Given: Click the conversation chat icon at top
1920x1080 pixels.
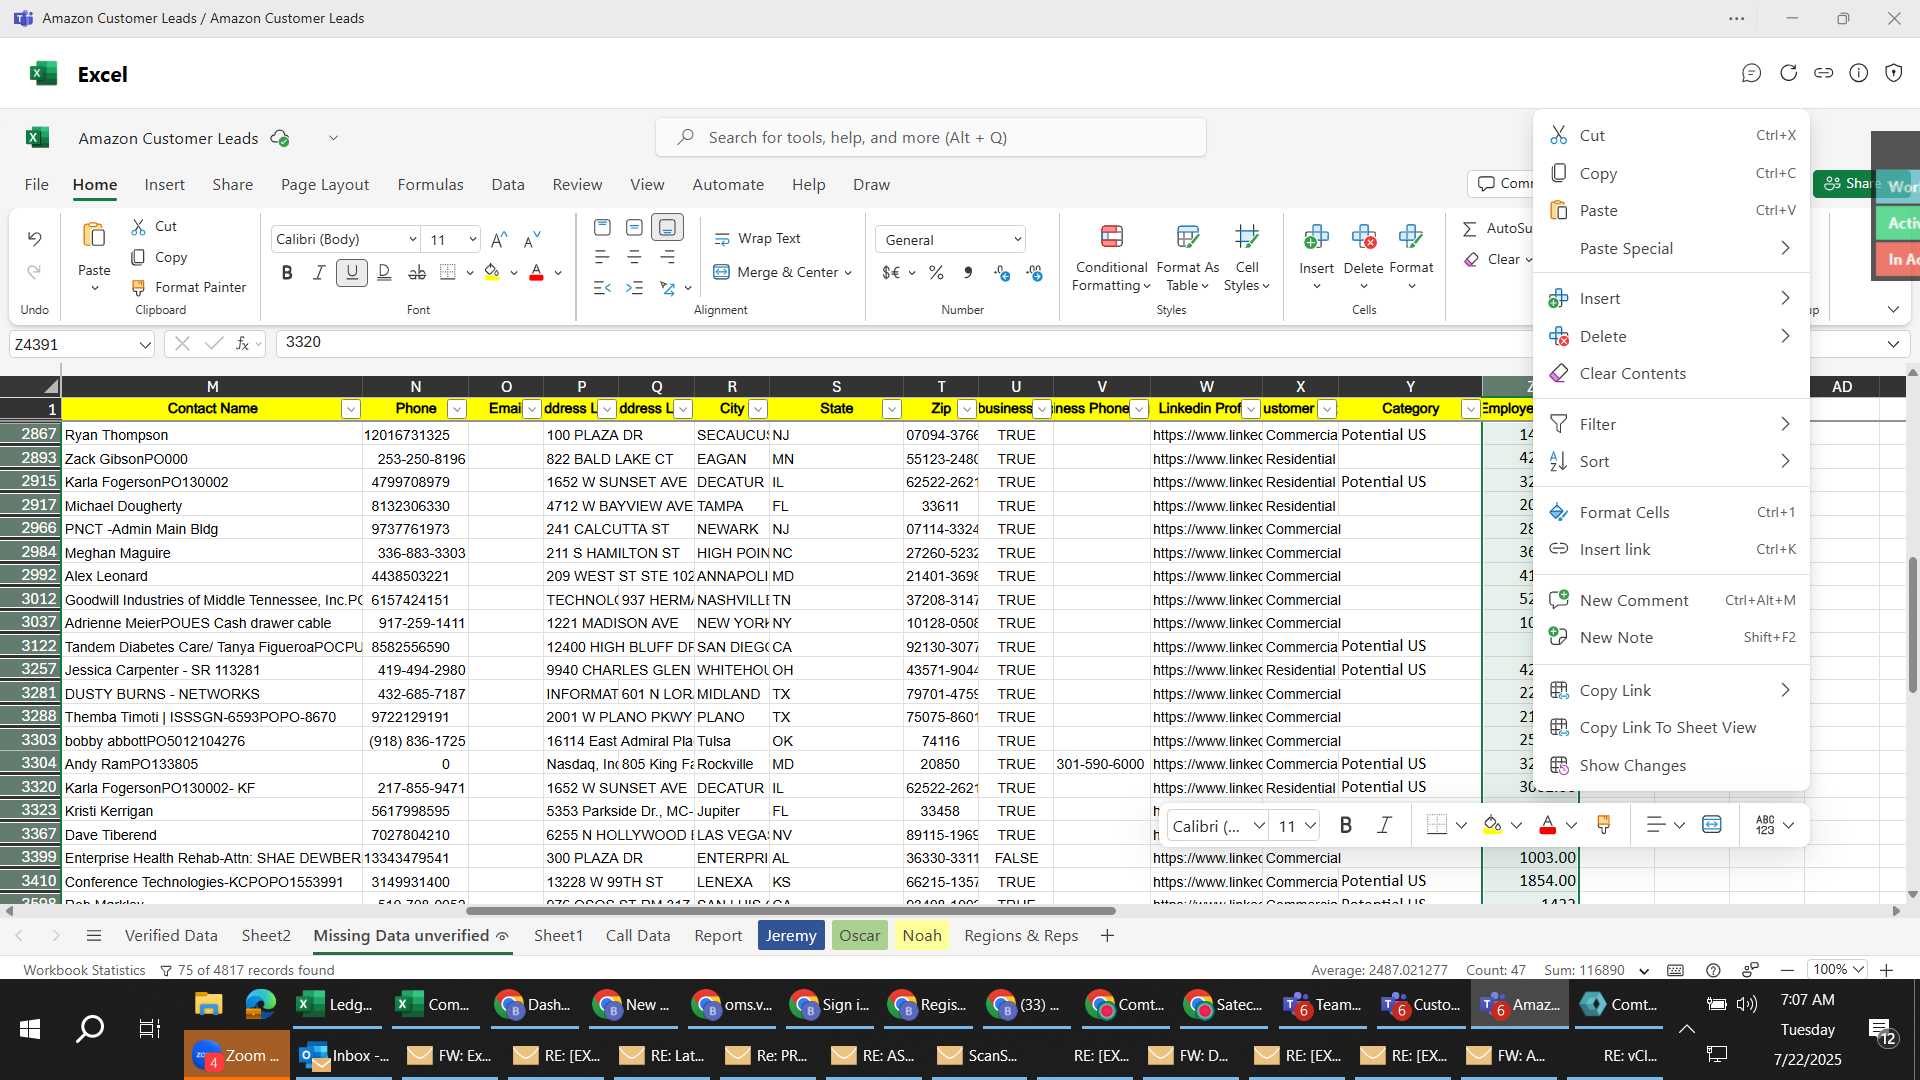Looking at the screenshot, I should pyautogui.click(x=1751, y=73).
